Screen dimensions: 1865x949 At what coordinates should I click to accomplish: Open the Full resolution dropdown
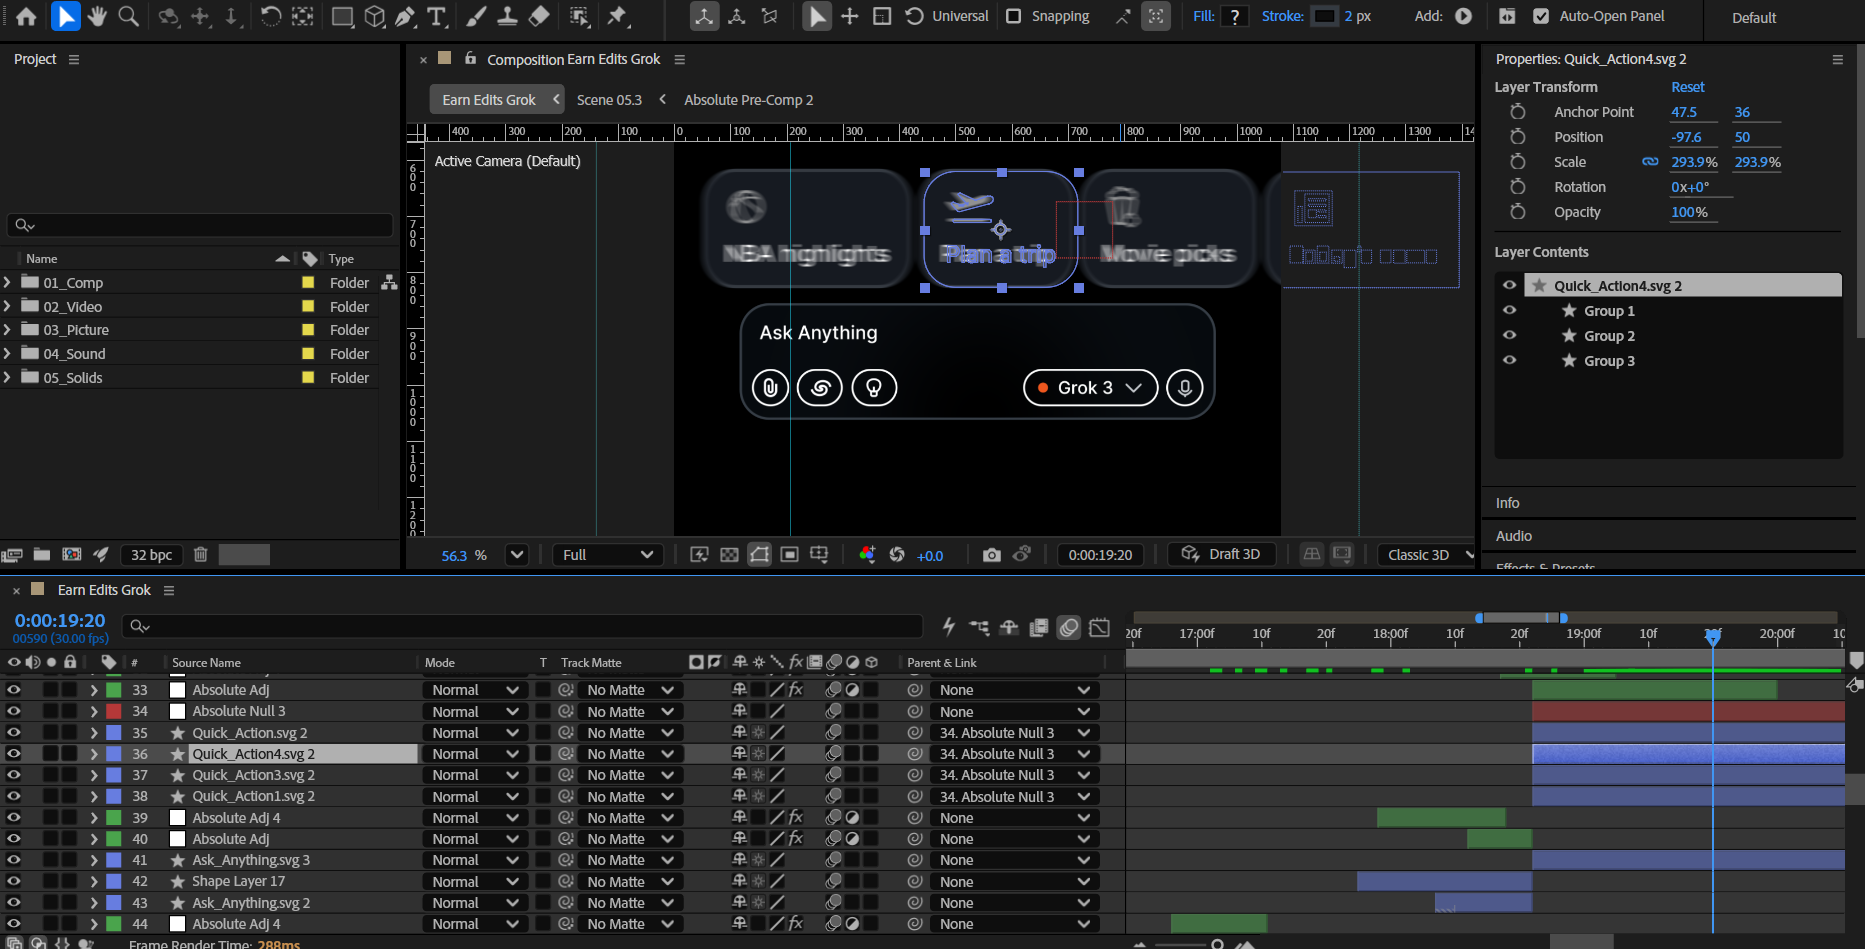[x=607, y=555]
